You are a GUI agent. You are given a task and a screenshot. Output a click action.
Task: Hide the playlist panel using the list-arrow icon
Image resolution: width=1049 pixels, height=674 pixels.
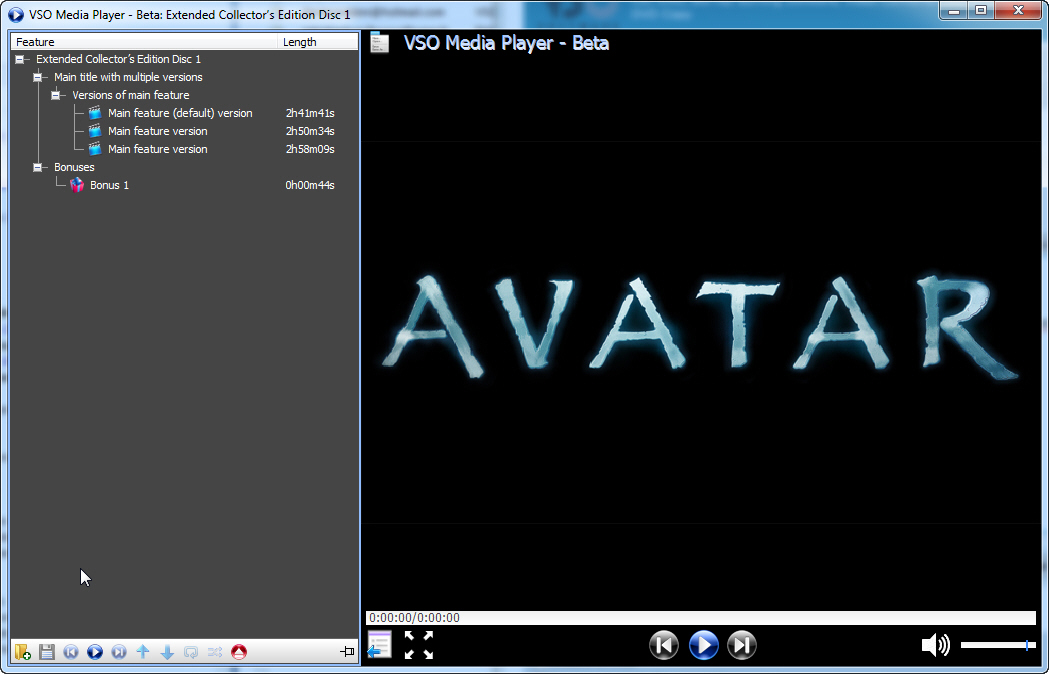coord(379,645)
